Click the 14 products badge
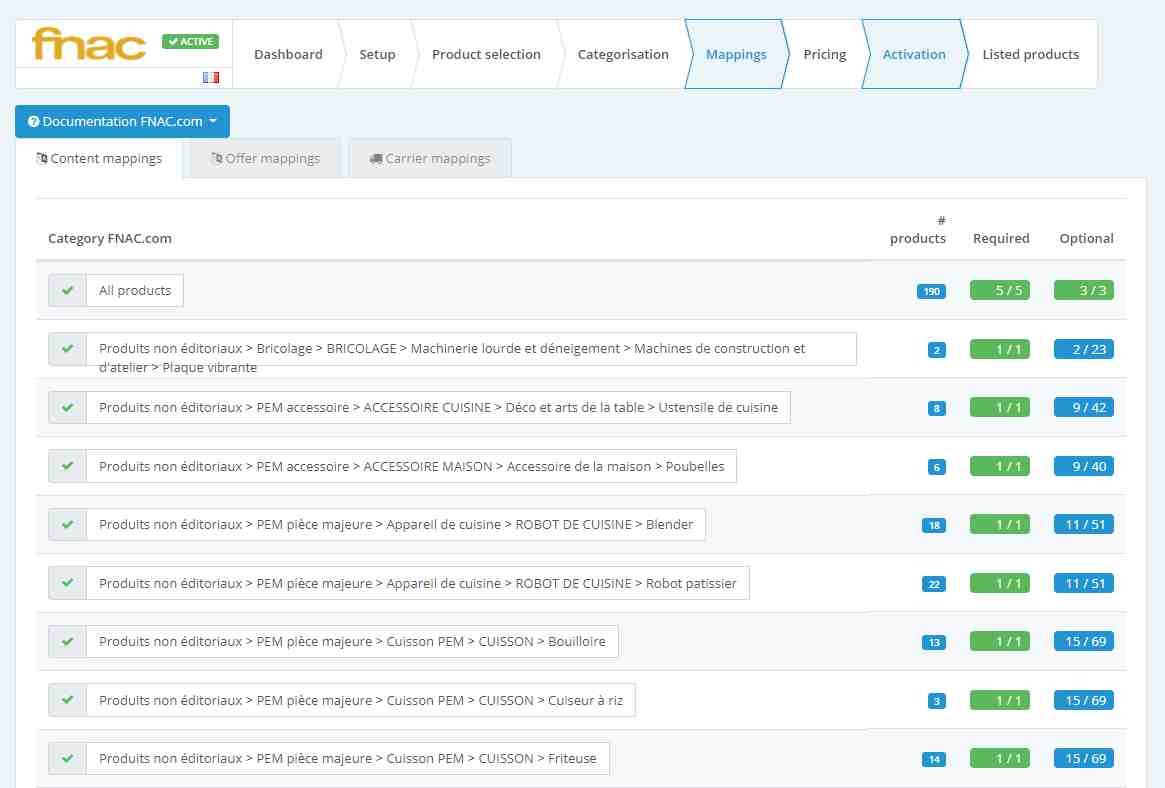Image resolution: width=1165 pixels, height=788 pixels. point(934,759)
